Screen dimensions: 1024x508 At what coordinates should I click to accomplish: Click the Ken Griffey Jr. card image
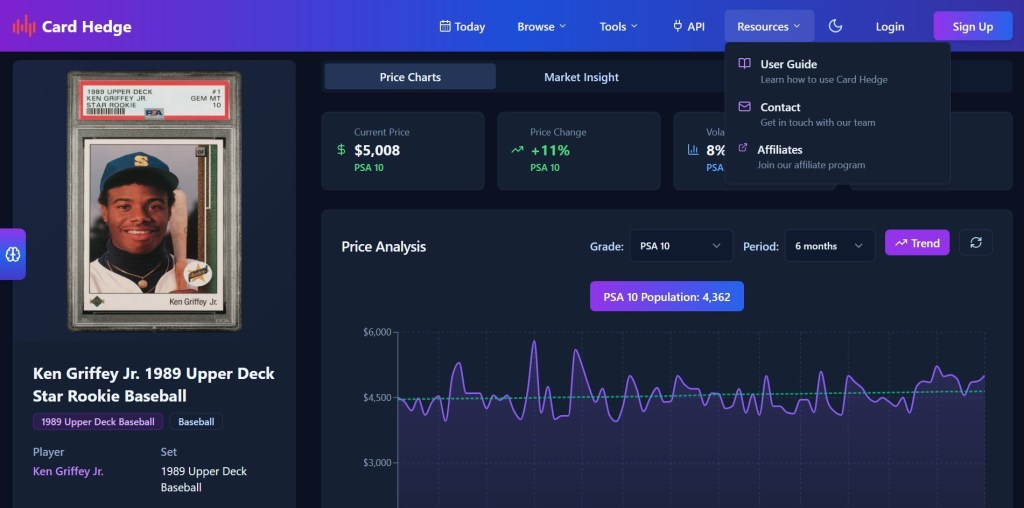tap(154, 201)
